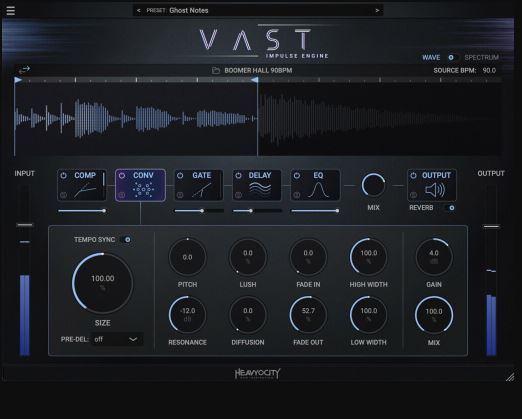The width and height of the screenshot is (522, 419).
Task: Toggle the TEMPO SYNC switch
Action: (127, 239)
